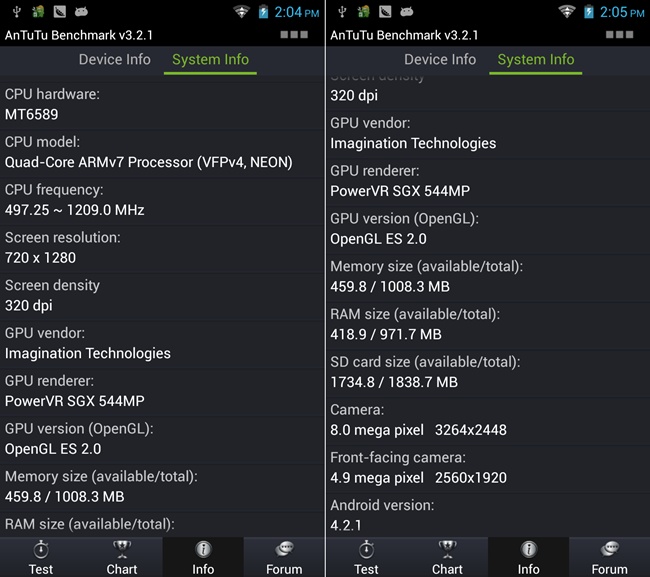Tap PowerVR SGX 544MP in right screen
650x577 pixels.
click(x=400, y=191)
